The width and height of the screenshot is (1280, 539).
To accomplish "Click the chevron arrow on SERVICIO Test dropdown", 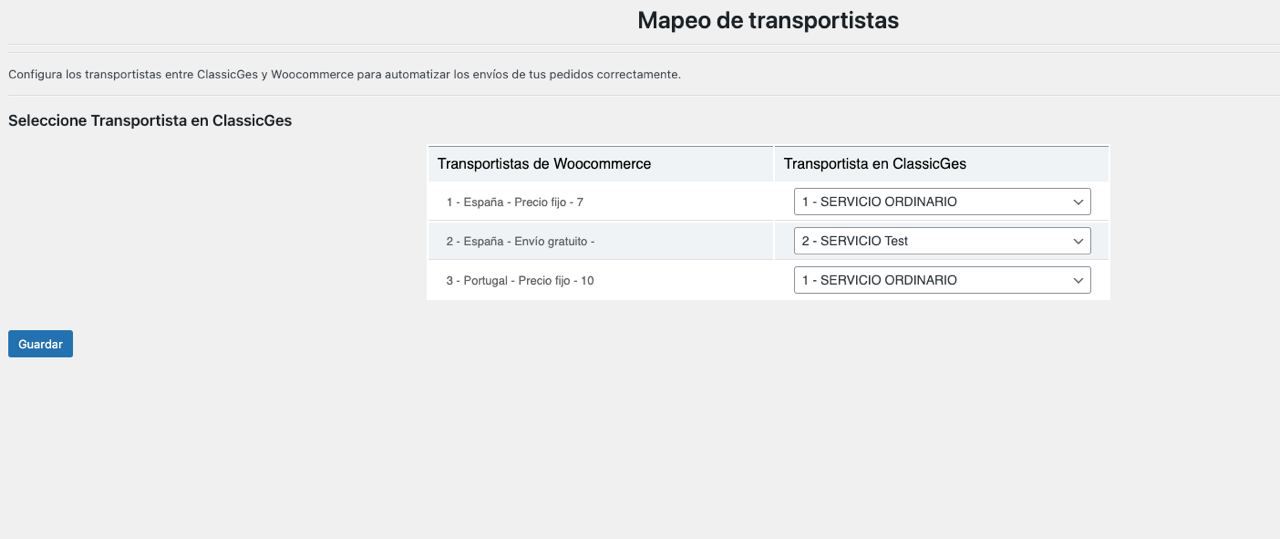I will click(x=1078, y=241).
